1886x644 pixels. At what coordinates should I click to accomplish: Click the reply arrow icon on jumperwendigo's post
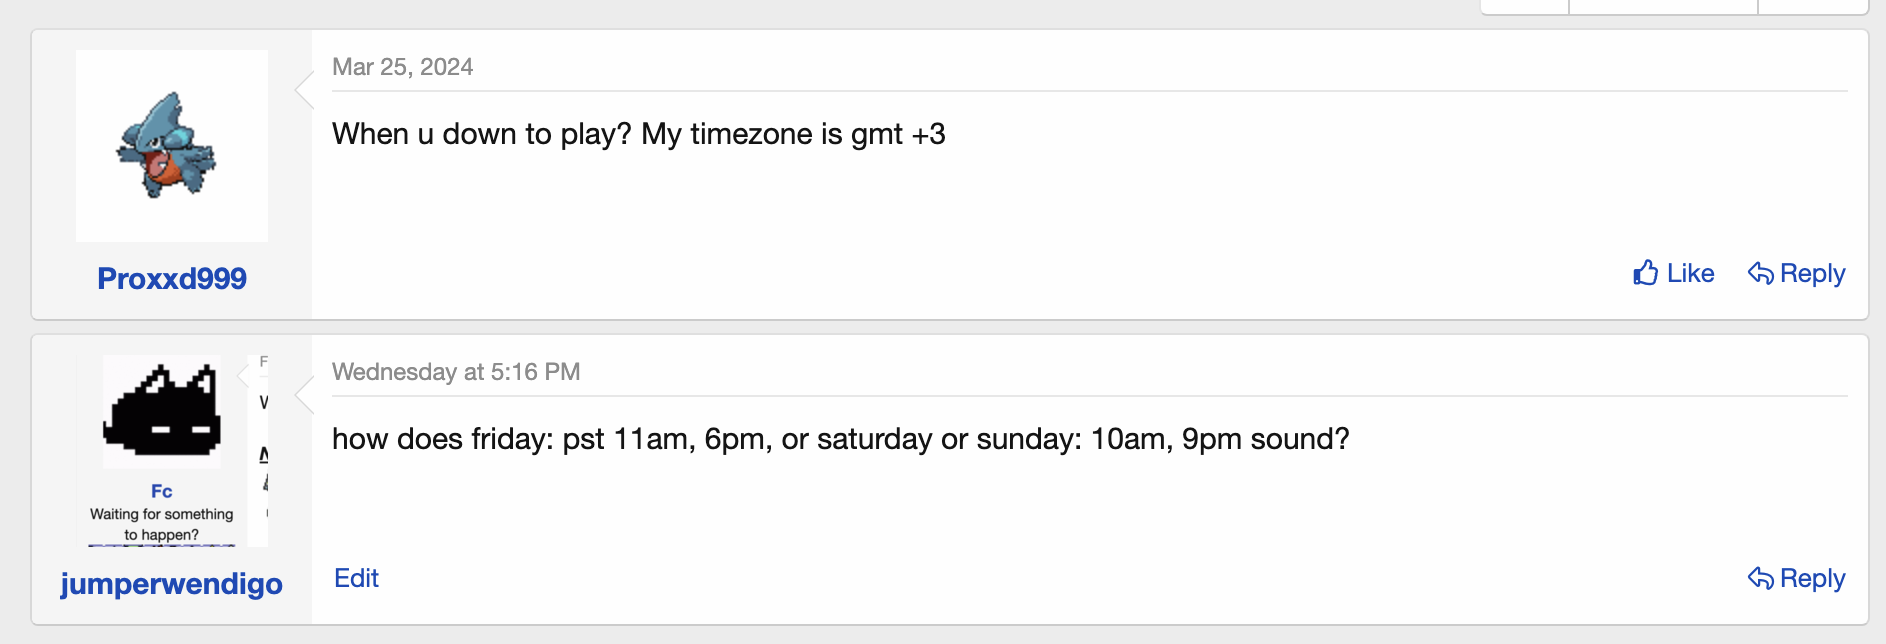[1763, 578]
